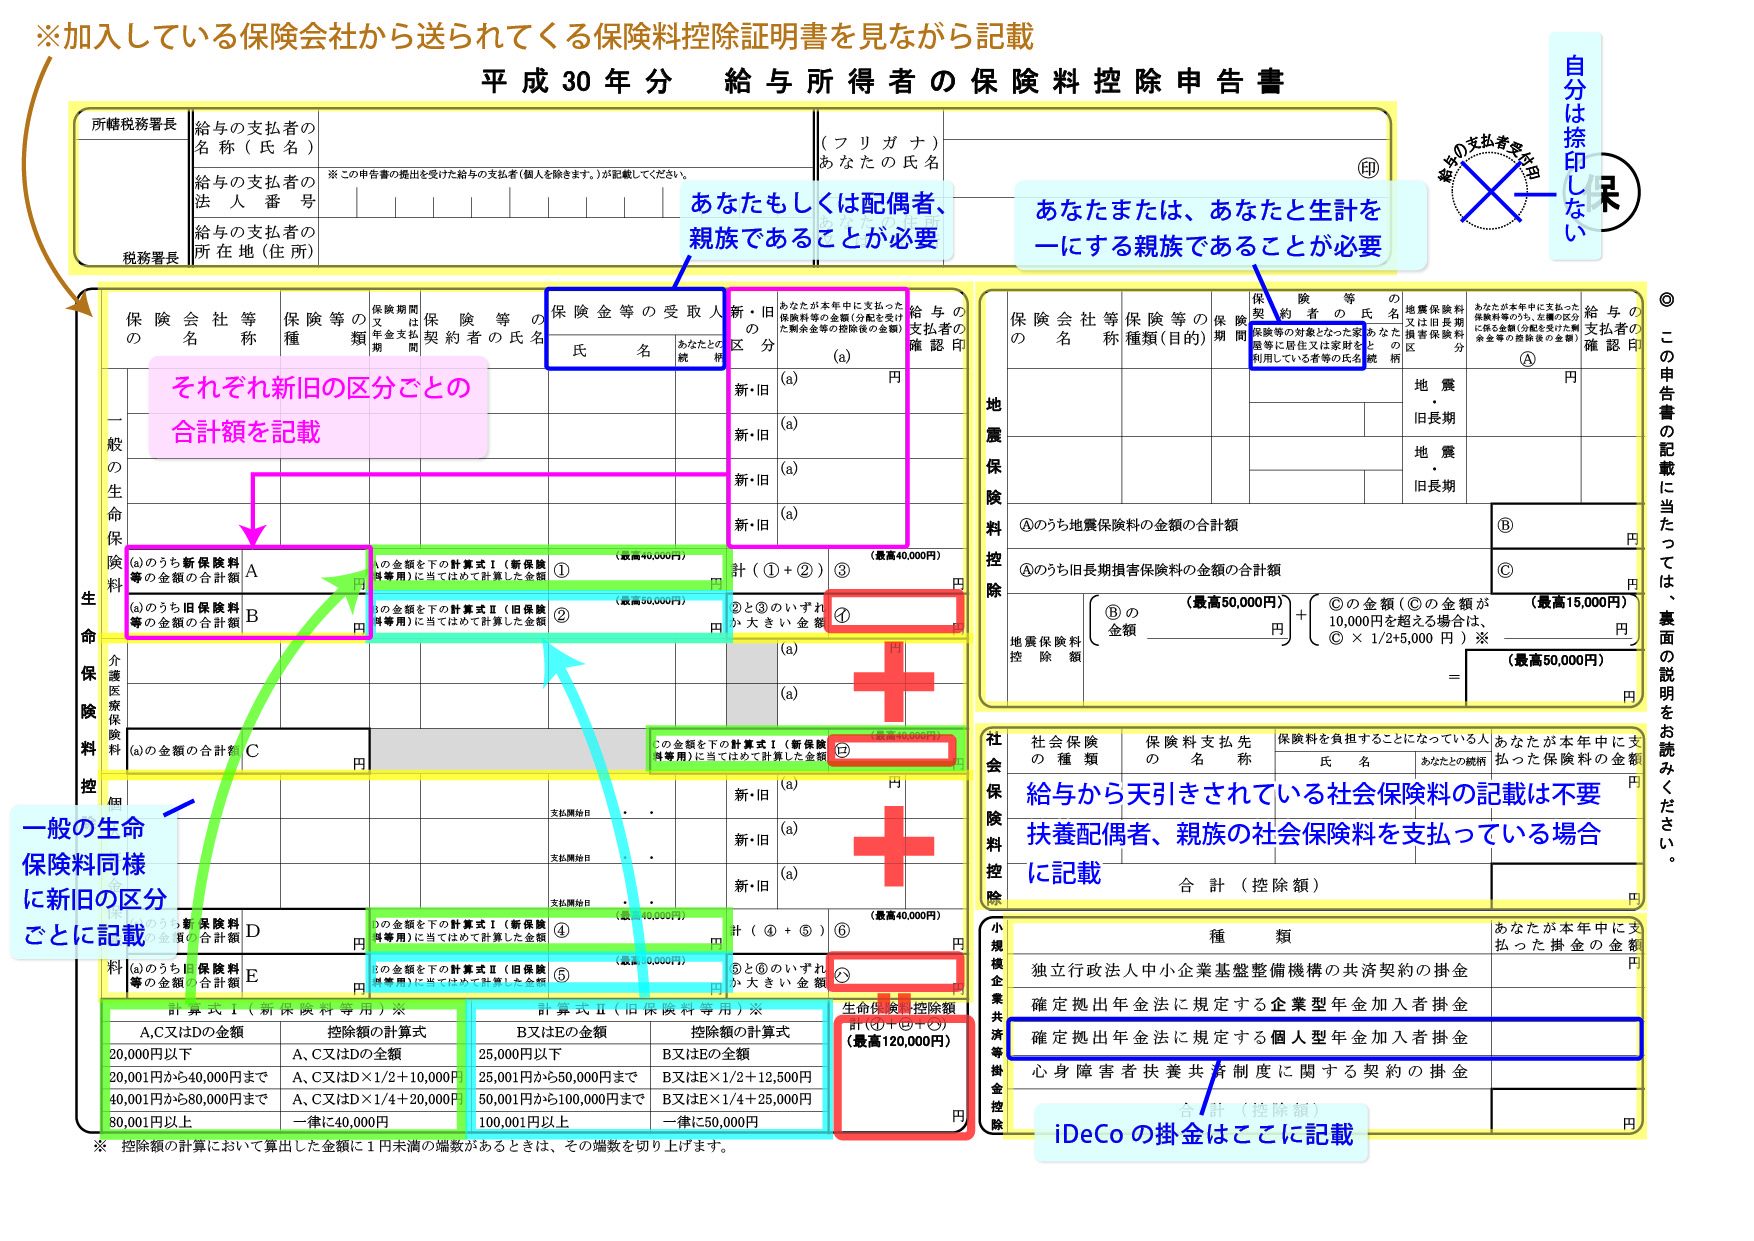The width and height of the screenshot is (1754, 1241).
Task: Click field D in the pension insurance section
Action: coord(306,931)
